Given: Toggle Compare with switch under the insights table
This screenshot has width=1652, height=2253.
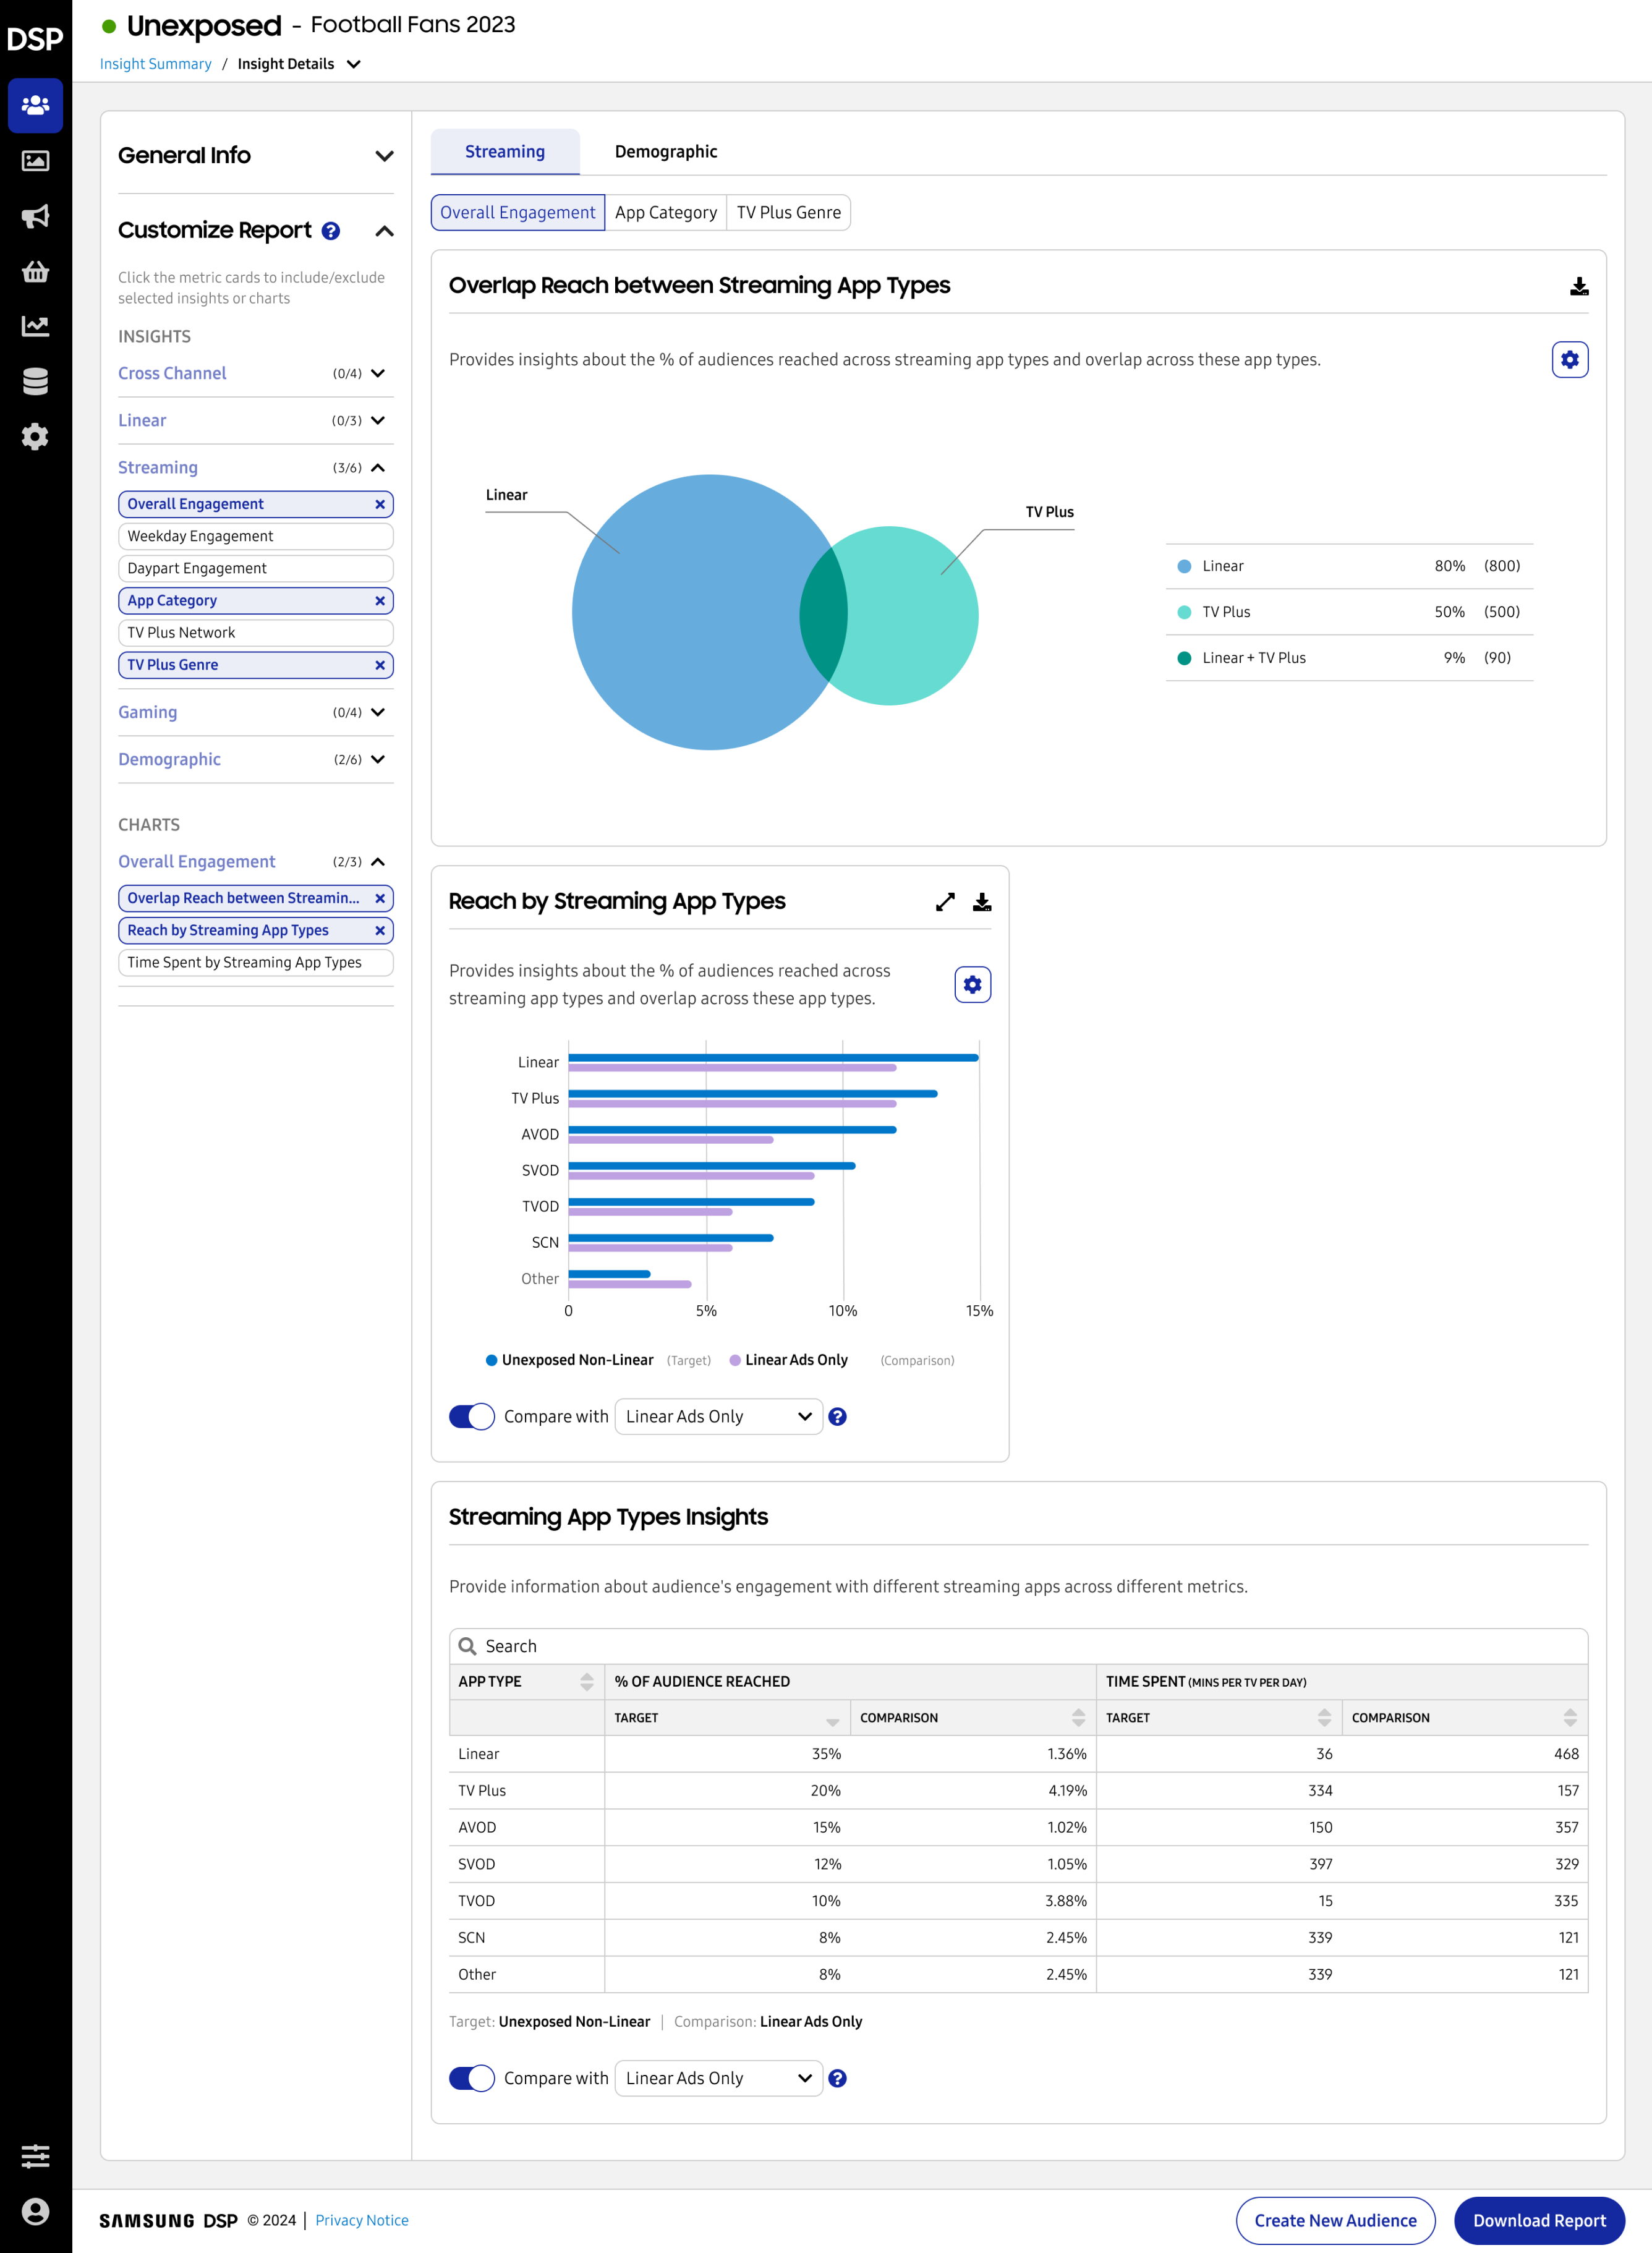Looking at the screenshot, I should (x=472, y=2078).
